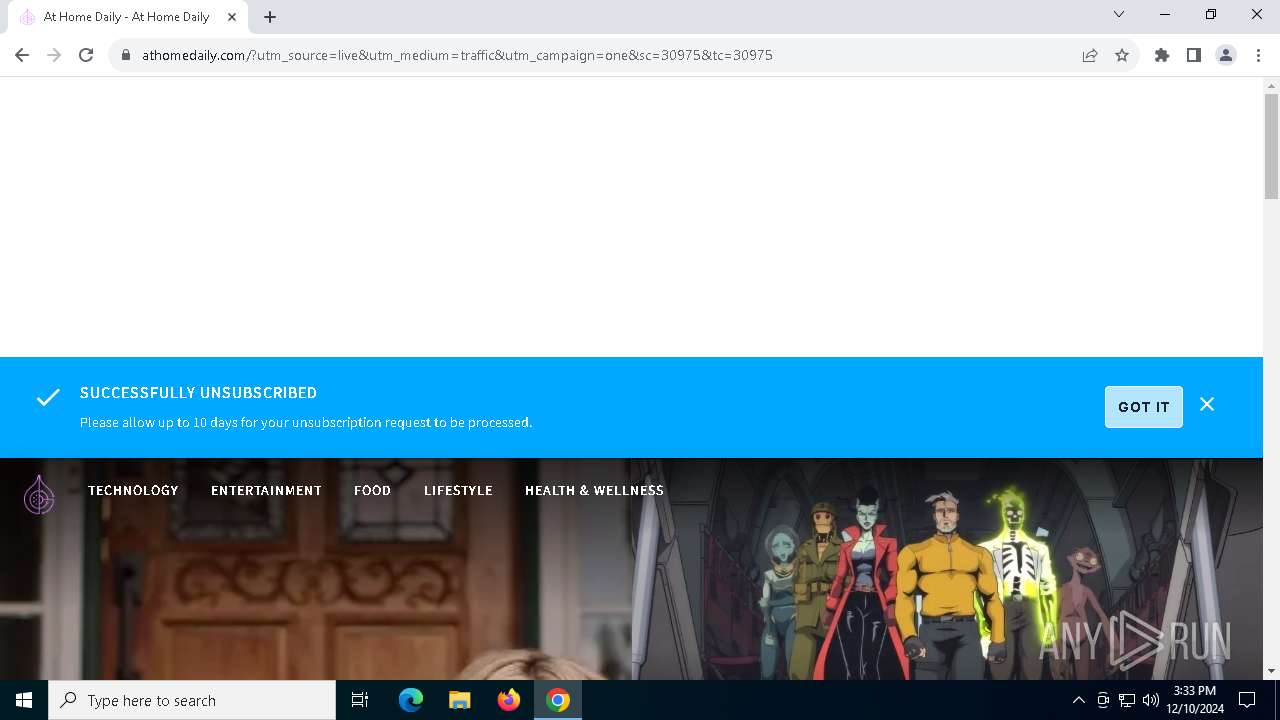Open the Chrome profile avatar
Viewport: 1280px width, 720px height.
(x=1226, y=55)
